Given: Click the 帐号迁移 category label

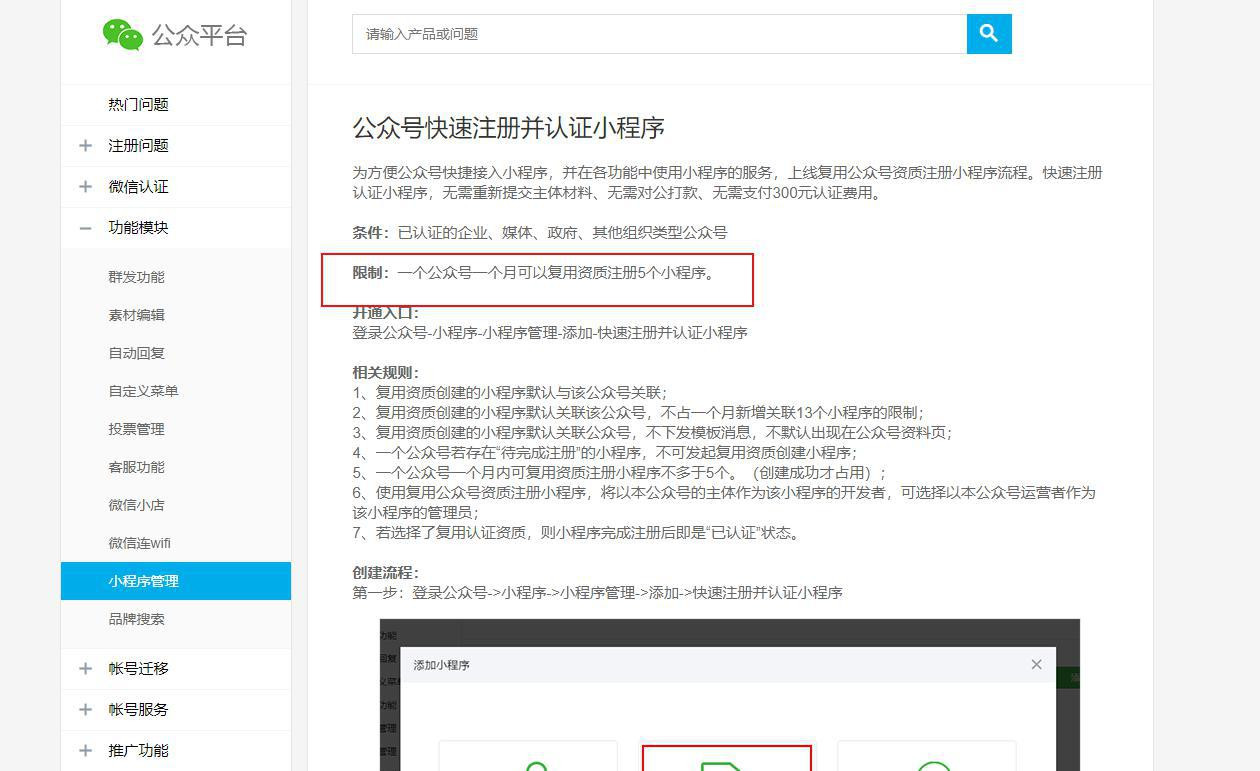Looking at the screenshot, I should tap(138, 669).
